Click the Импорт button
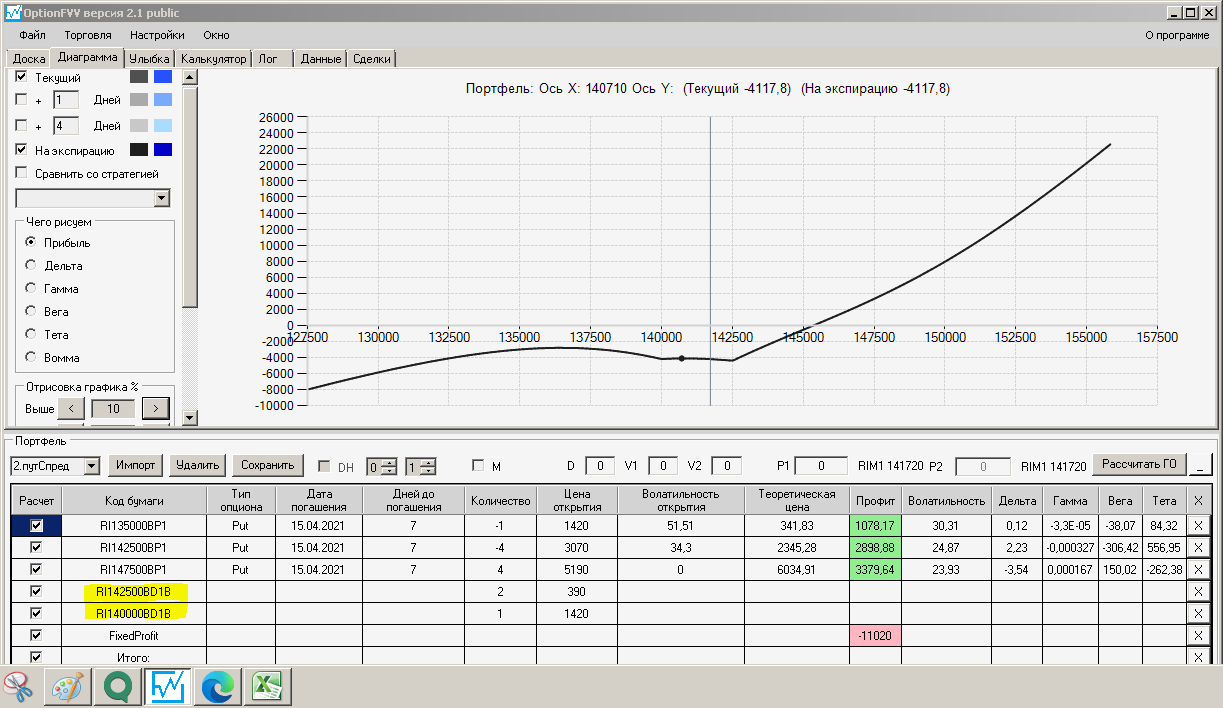 135,465
